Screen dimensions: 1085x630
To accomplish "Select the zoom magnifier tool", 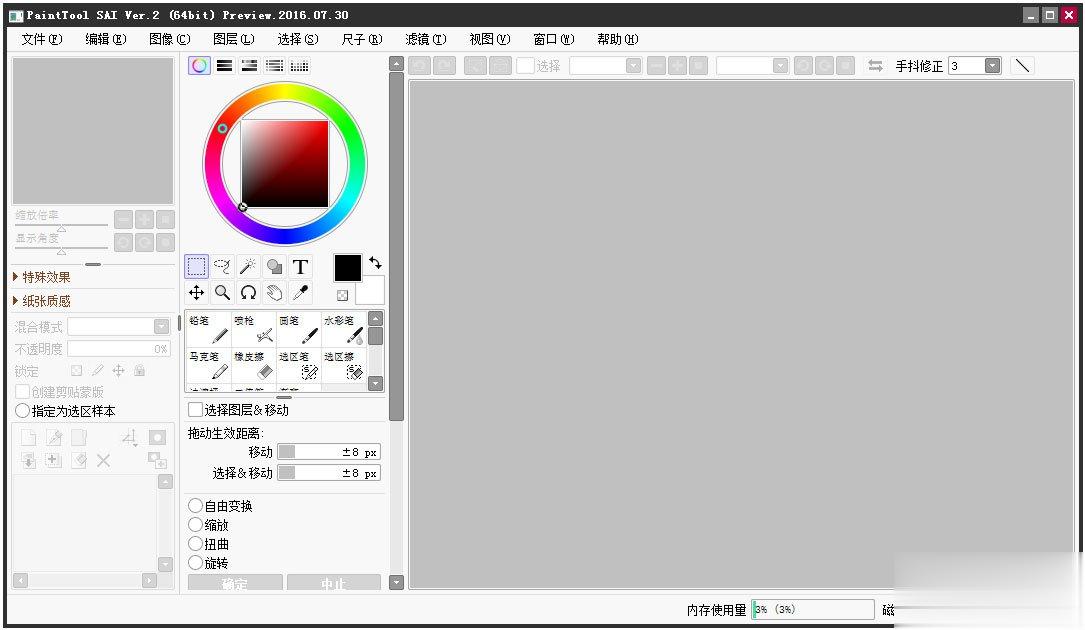I will (222, 293).
